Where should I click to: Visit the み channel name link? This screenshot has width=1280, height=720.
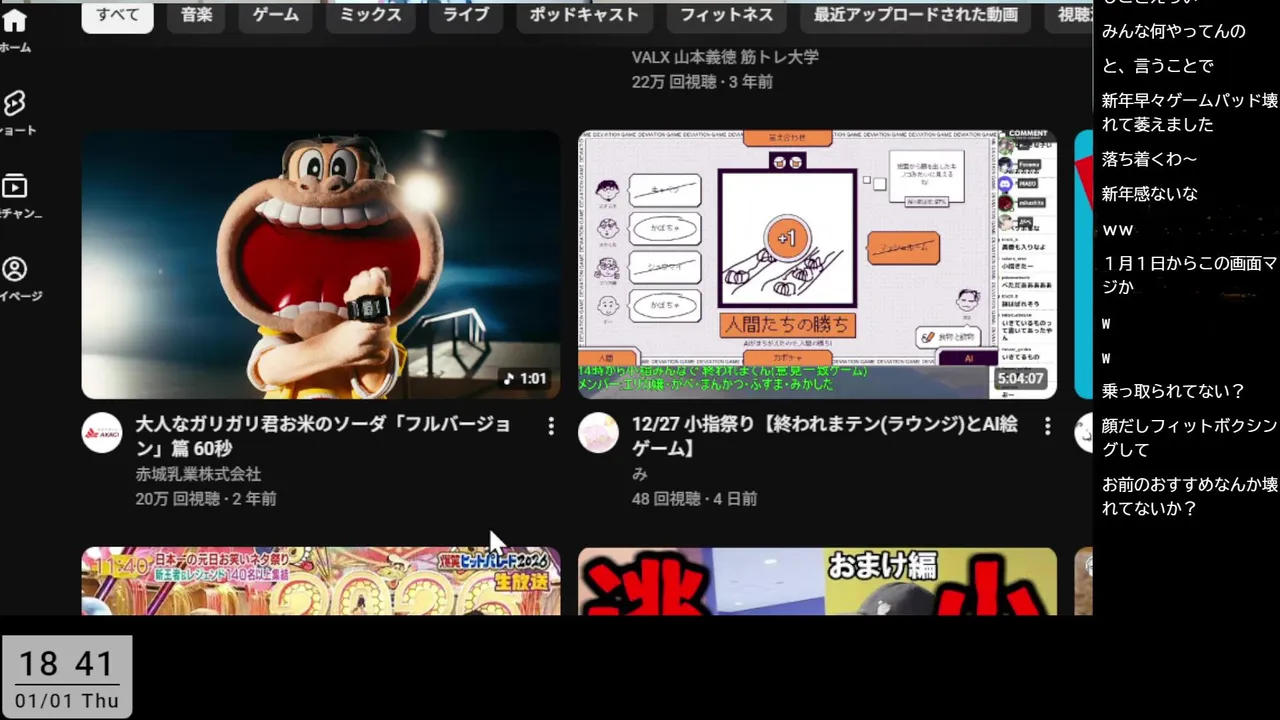click(640, 474)
